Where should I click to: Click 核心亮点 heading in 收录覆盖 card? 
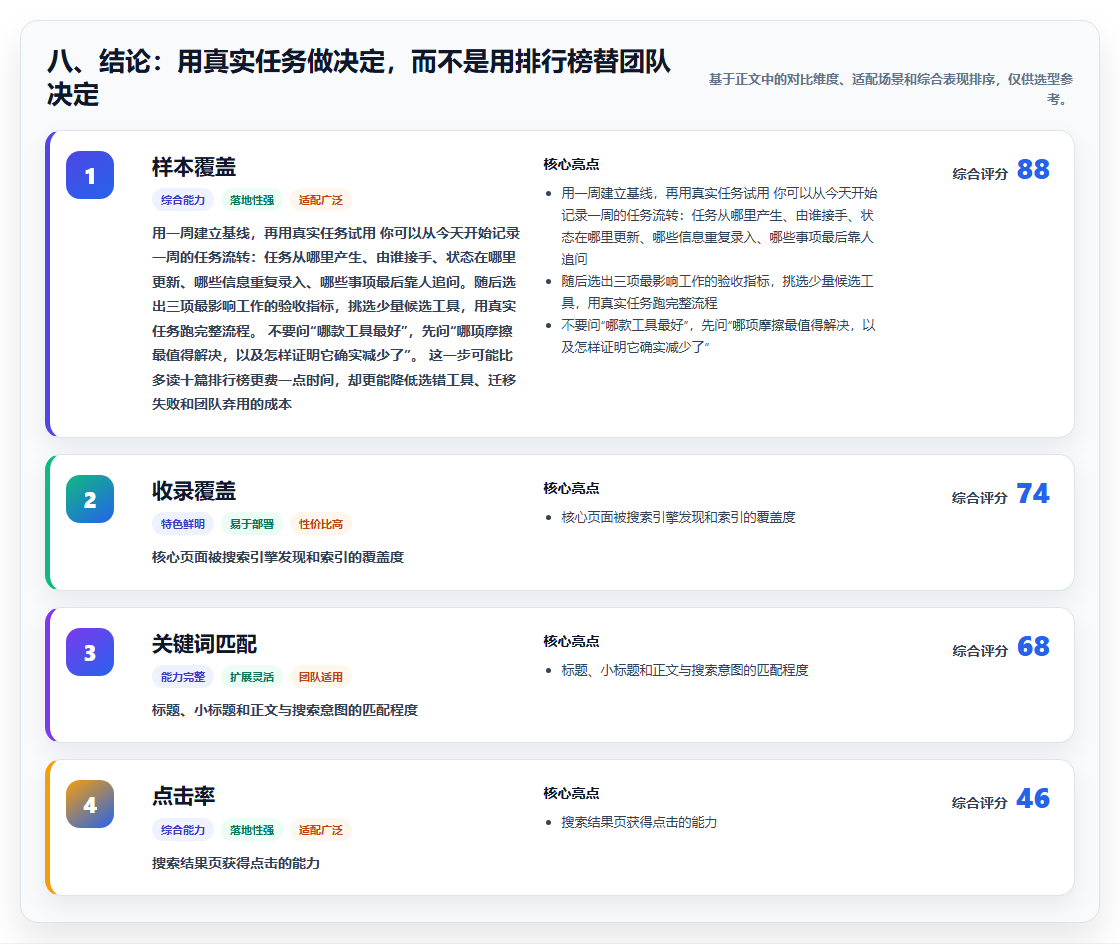point(571,488)
